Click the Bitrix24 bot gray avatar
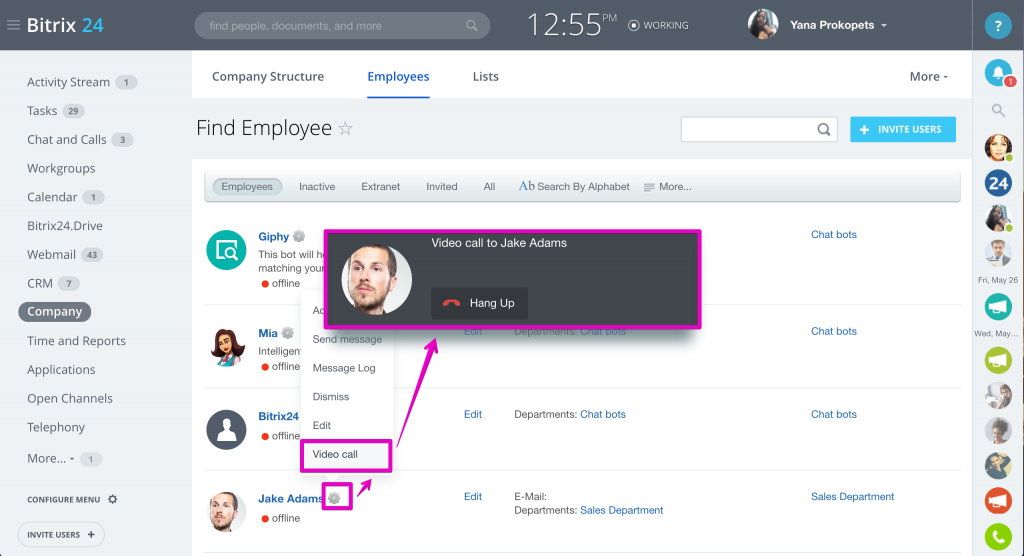The image size is (1024, 556). click(226, 429)
